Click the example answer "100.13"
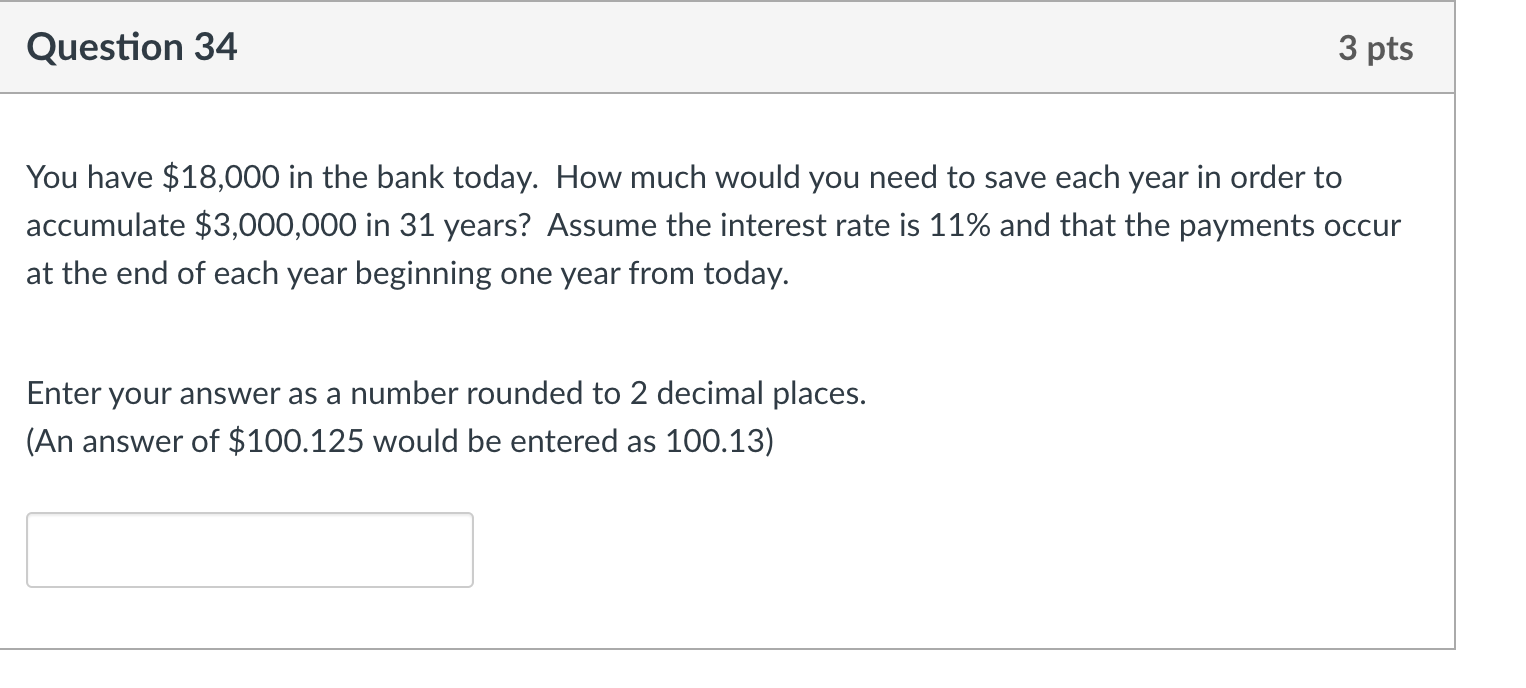The width and height of the screenshot is (1526, 688). tap(714, 442)
